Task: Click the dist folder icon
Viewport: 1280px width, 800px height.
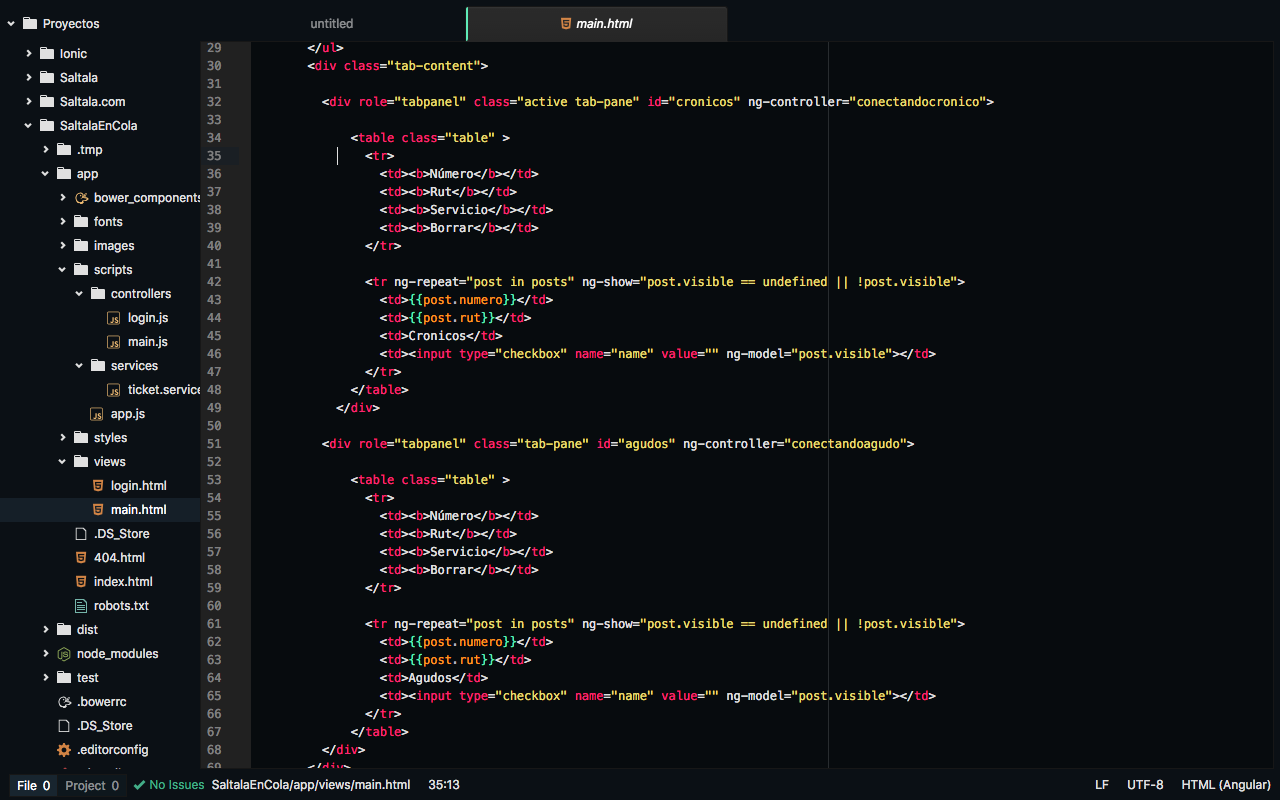Action: point(64,629)
